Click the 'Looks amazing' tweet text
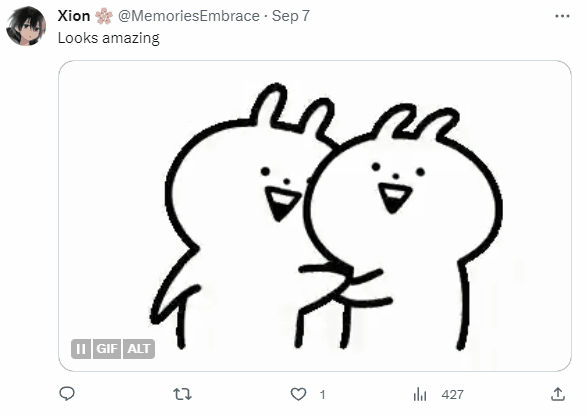The width and height of the screenshot is (586, 415). (109, 38)
